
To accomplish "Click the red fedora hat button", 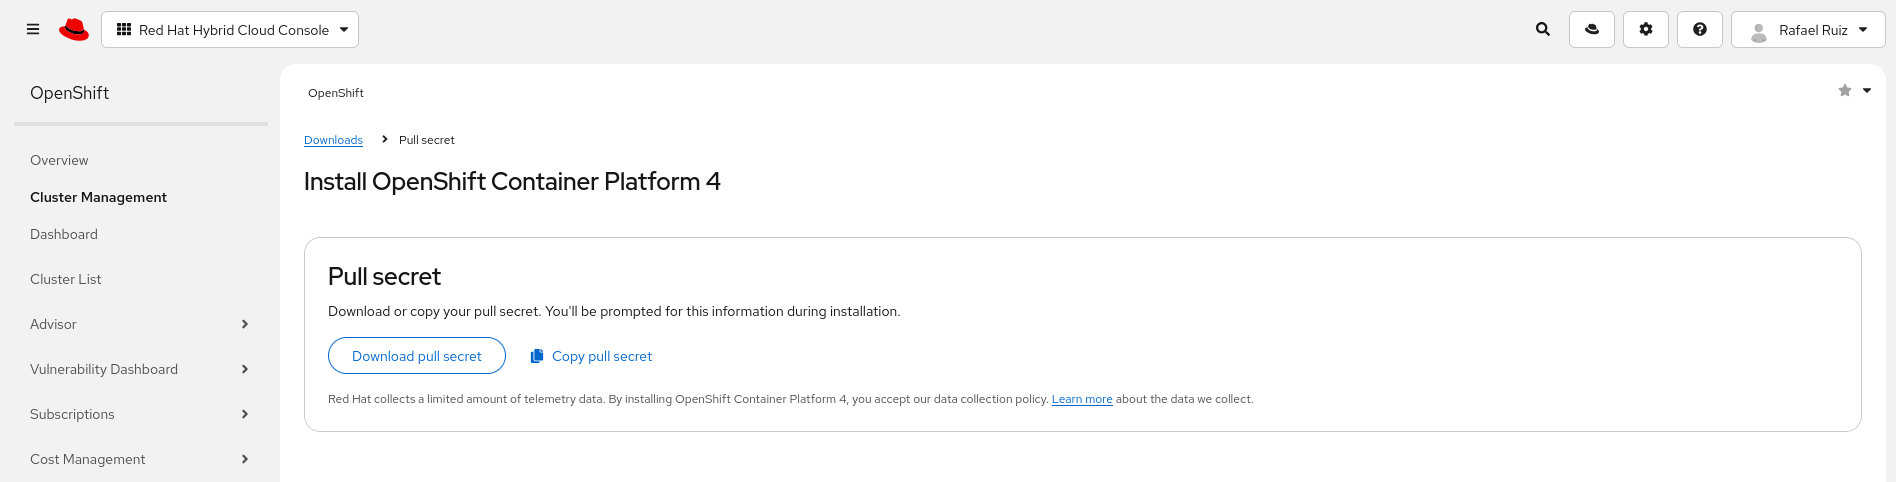I will (x=1592, y=30).
